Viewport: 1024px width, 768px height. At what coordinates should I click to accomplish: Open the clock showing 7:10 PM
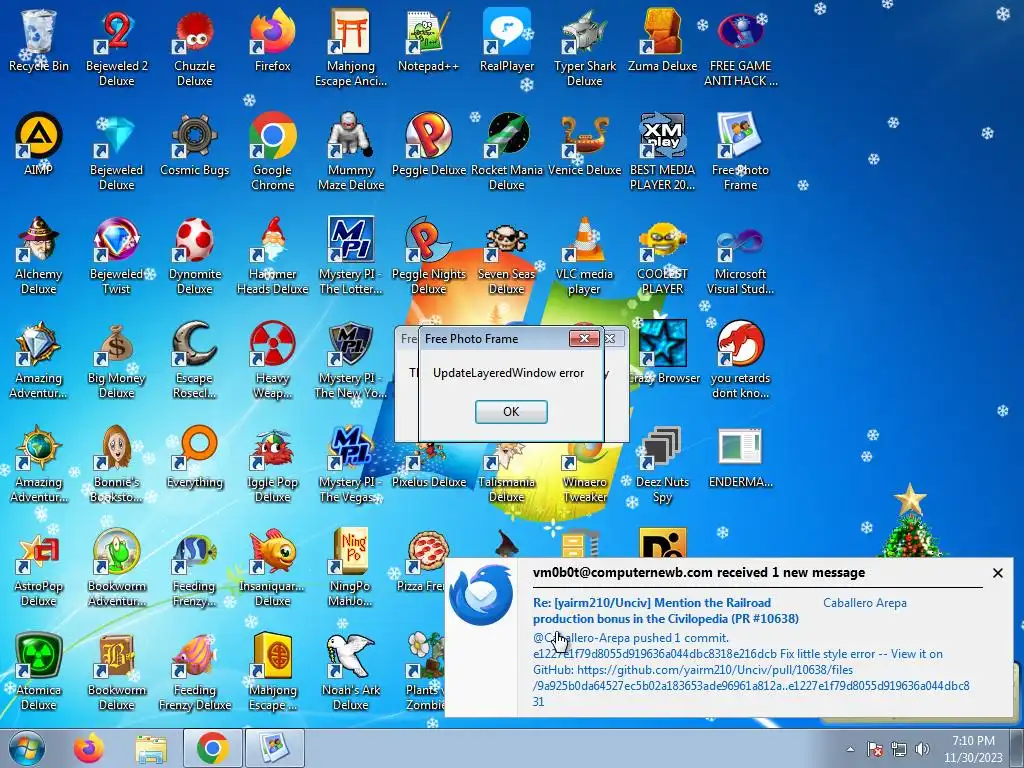coord(973,749)
